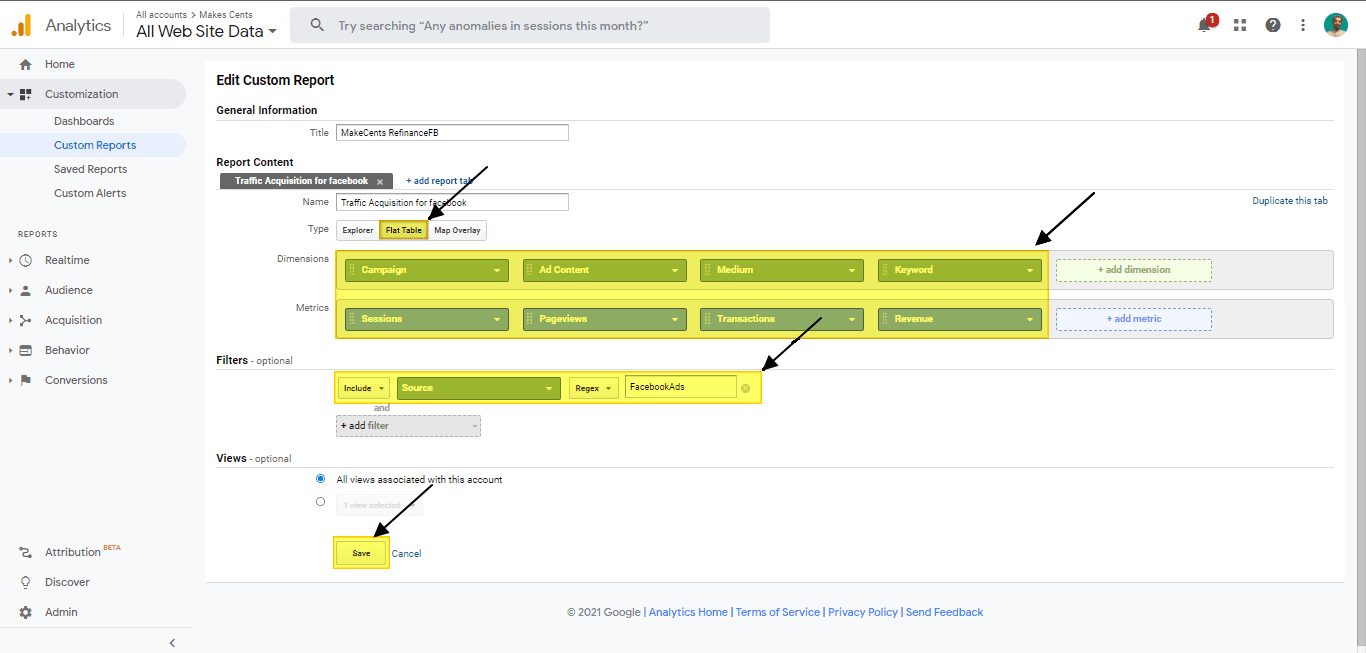Open the user account avatar

[1336, 25]
